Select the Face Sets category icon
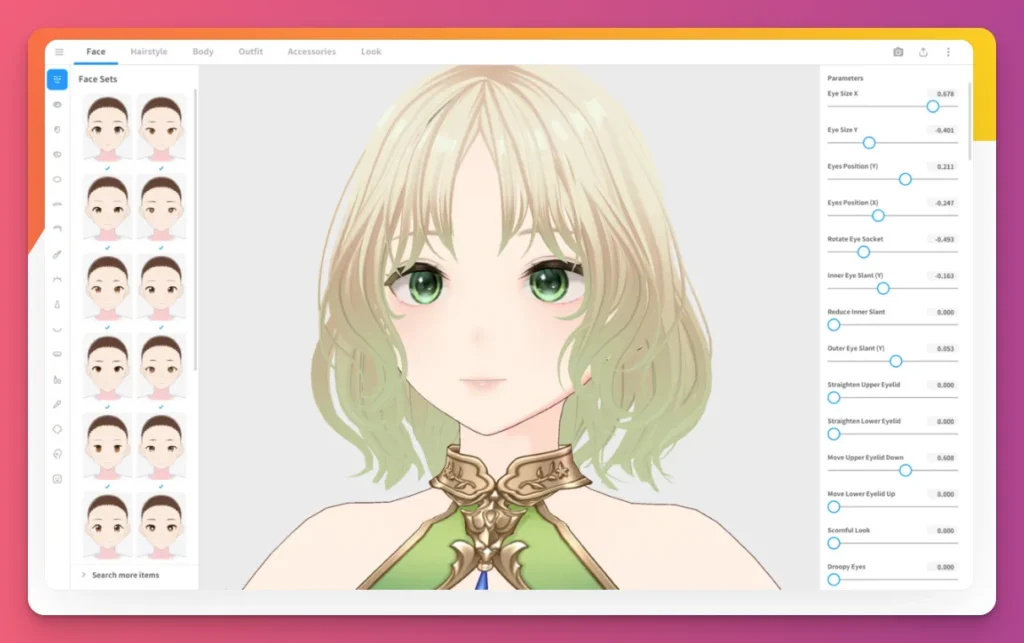The height and width of the screenshot is (643, 1024). (x=57, y=79)
